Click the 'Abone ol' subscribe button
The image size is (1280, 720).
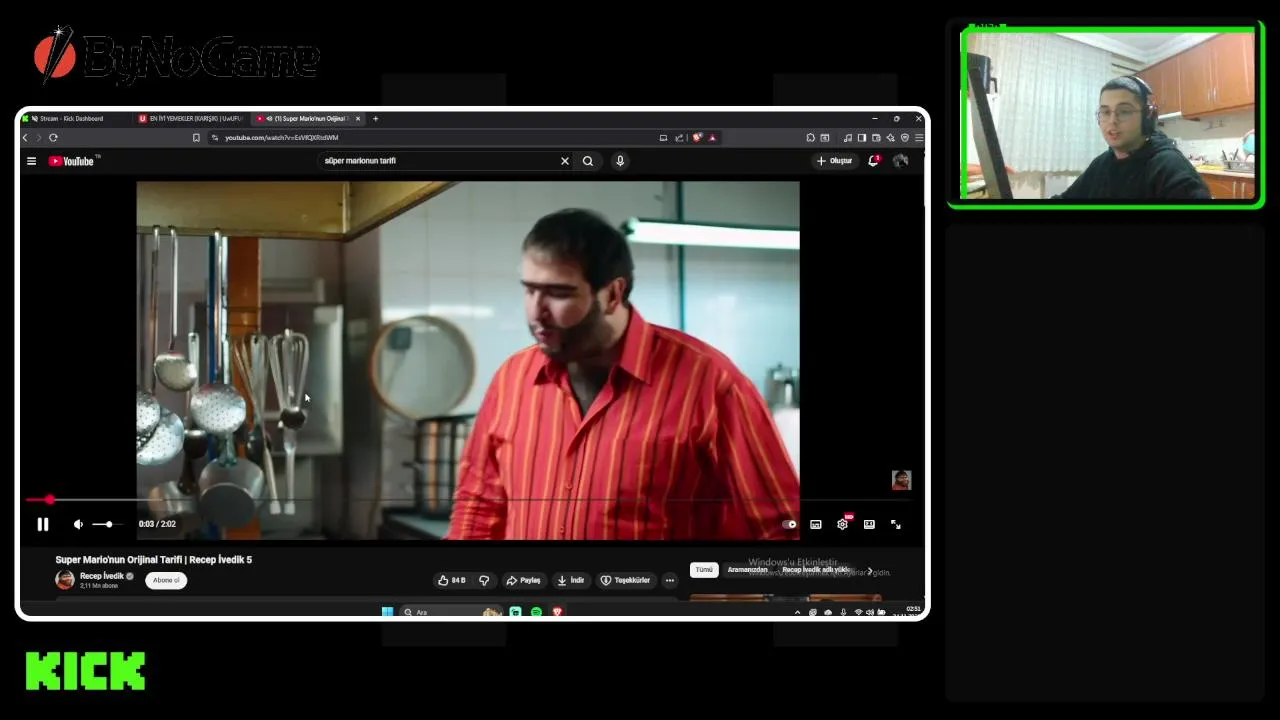click(x=166, y=580)
